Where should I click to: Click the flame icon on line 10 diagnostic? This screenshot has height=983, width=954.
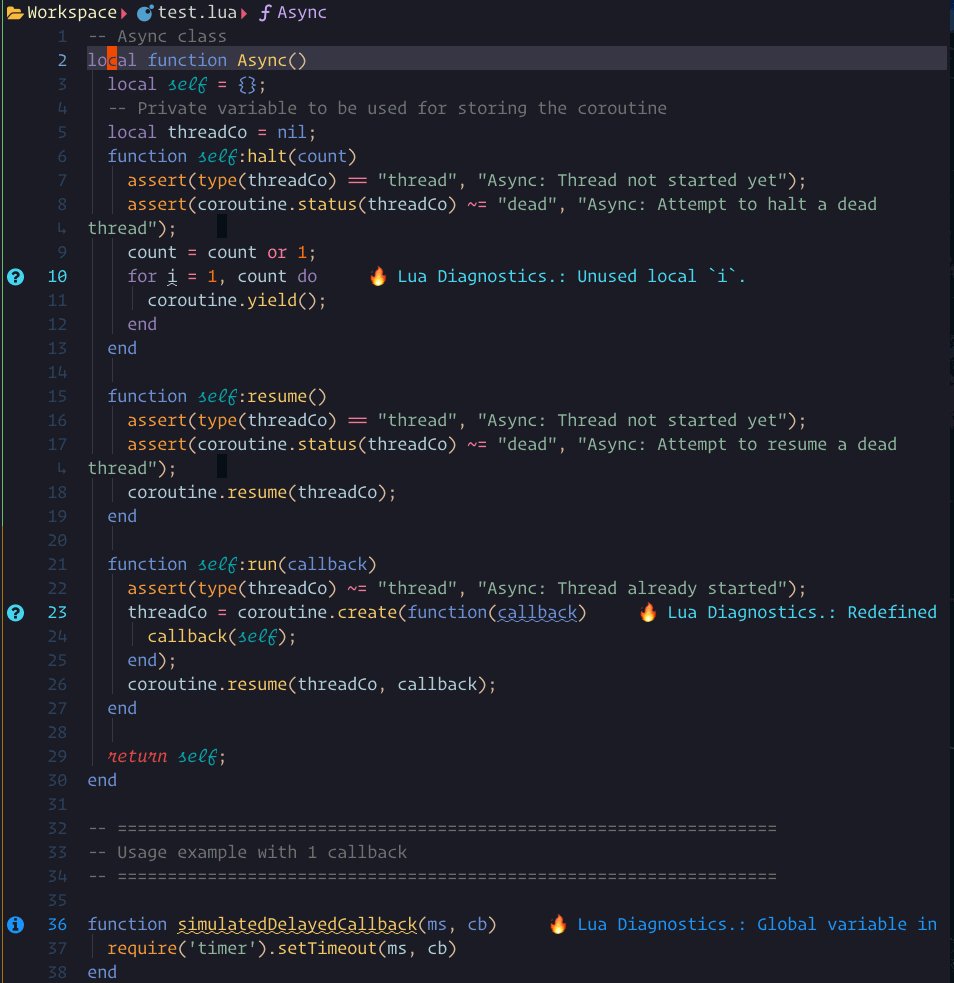pyautogui.click(x=378, y=276)
